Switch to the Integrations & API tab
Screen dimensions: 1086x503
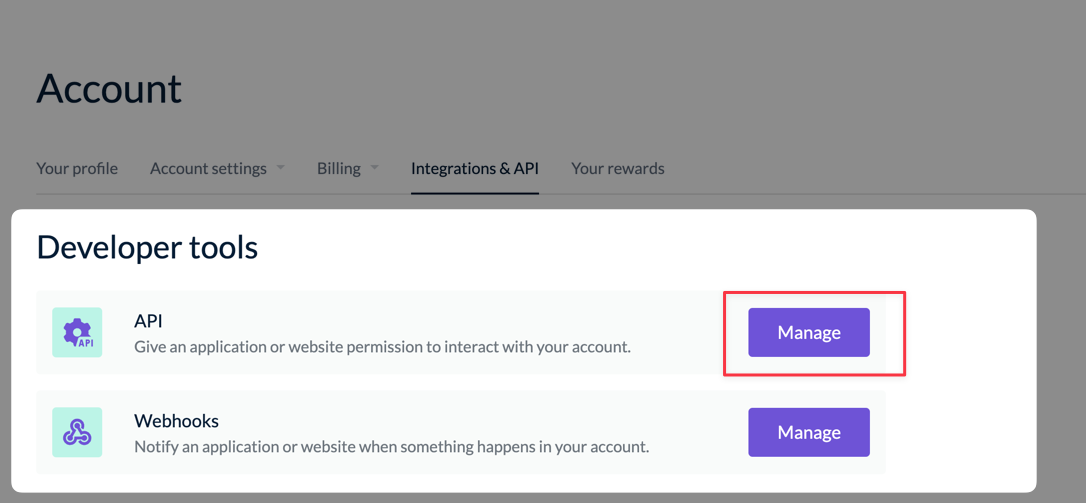coord(475,168)
